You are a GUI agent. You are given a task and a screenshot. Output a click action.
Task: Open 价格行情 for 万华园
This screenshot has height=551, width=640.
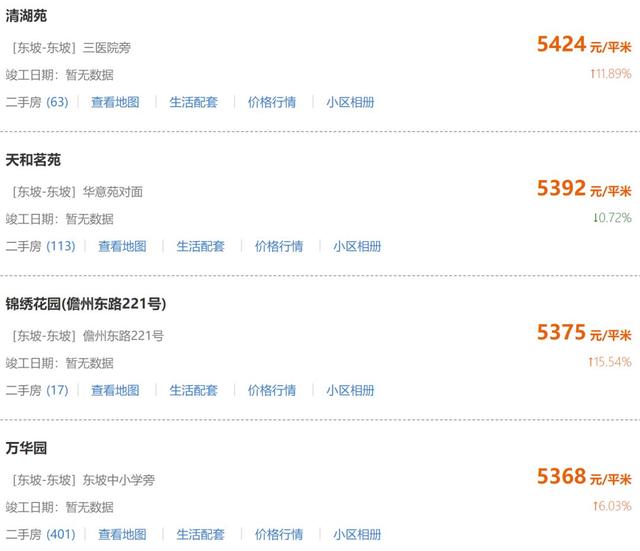tap(279, 534)
